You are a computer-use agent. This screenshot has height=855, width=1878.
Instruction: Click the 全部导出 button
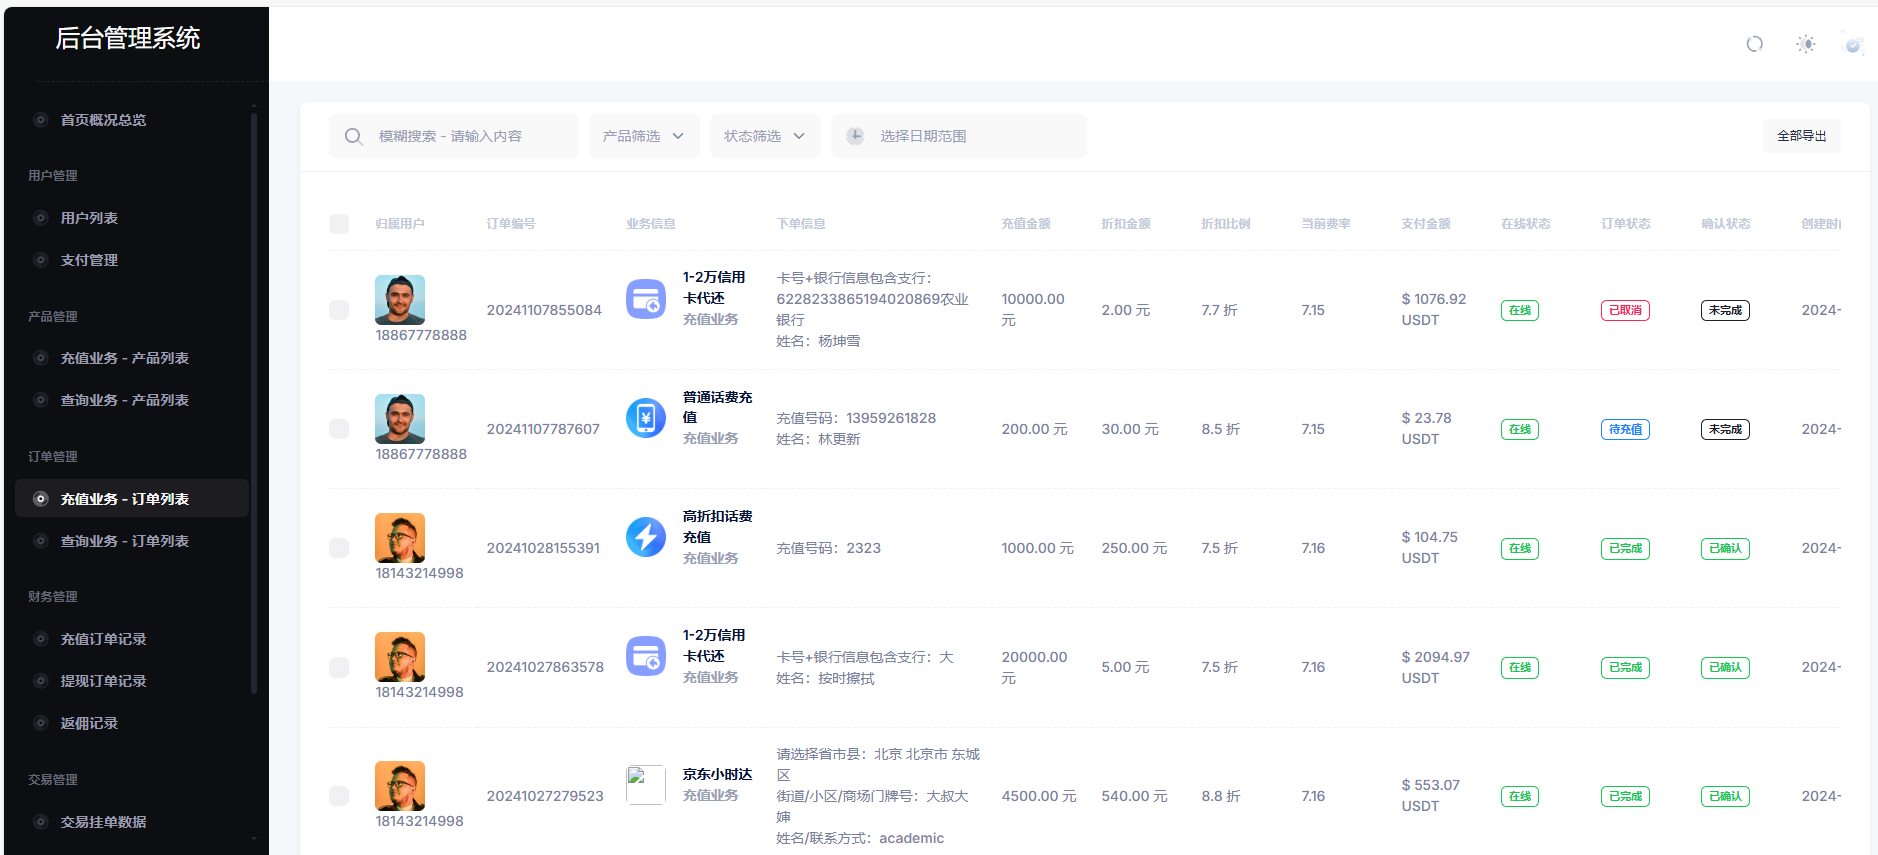[1801, 136]
